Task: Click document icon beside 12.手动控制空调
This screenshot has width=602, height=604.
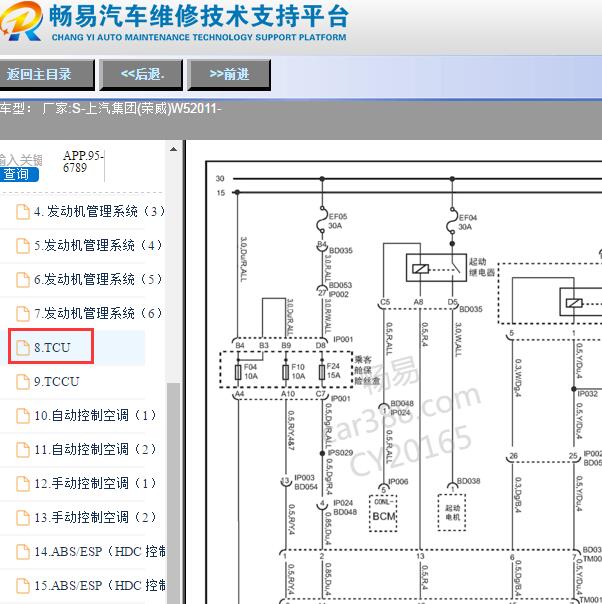Action: tap(23, 483)
